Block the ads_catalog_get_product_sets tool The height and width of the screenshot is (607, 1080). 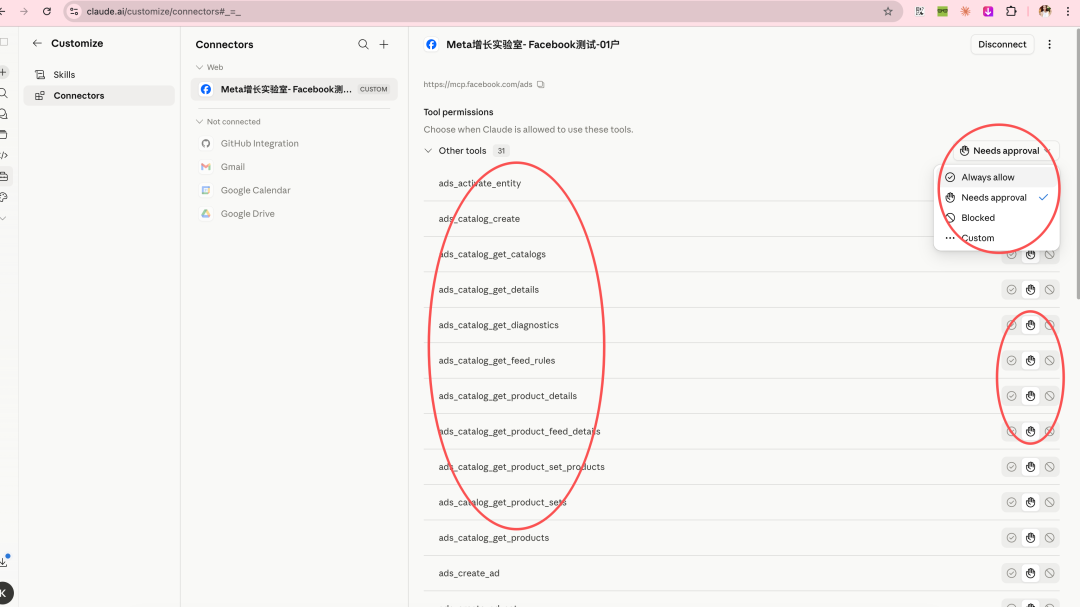1049,502
